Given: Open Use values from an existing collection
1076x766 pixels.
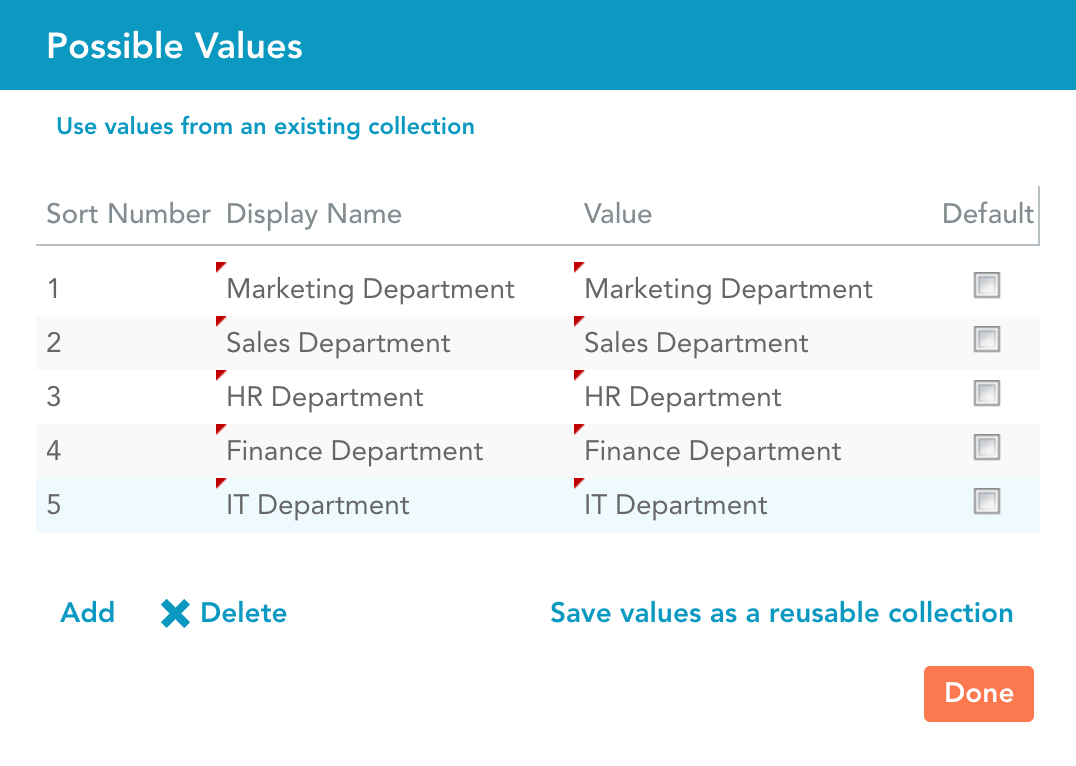Looking at the screenshot, I should 265,126.
